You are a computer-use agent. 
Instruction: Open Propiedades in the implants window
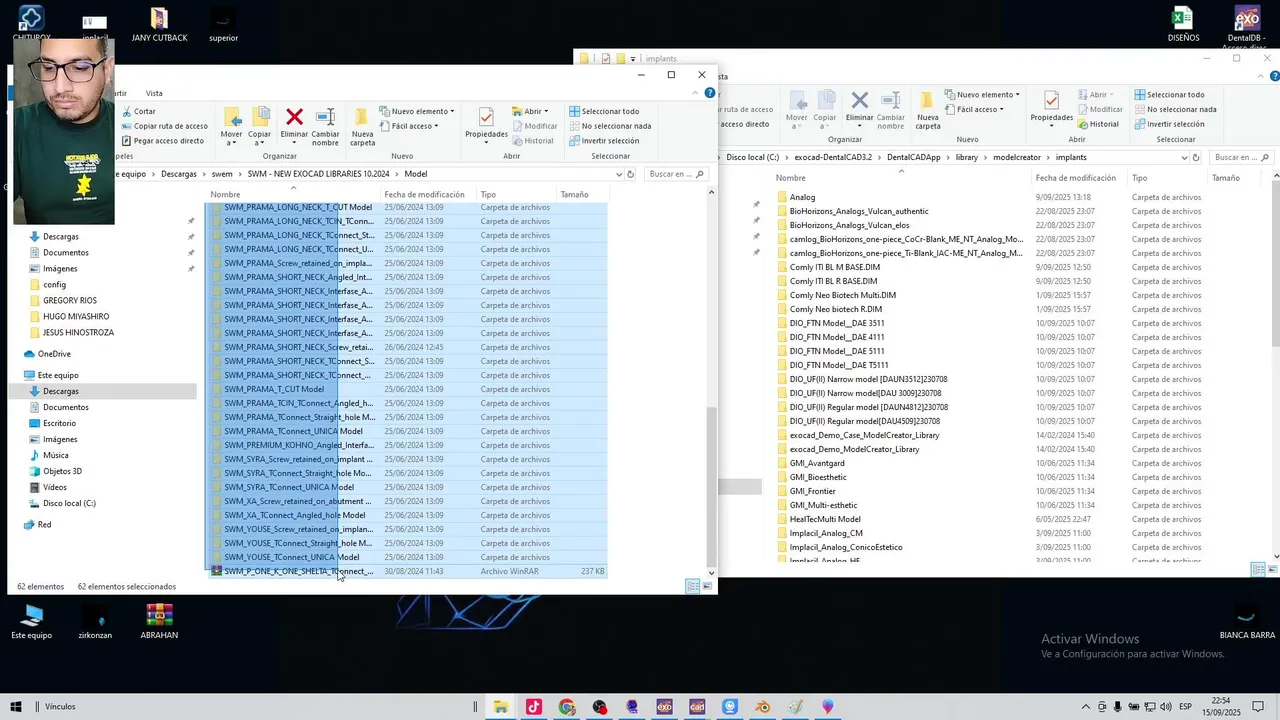pos(1052,107)
